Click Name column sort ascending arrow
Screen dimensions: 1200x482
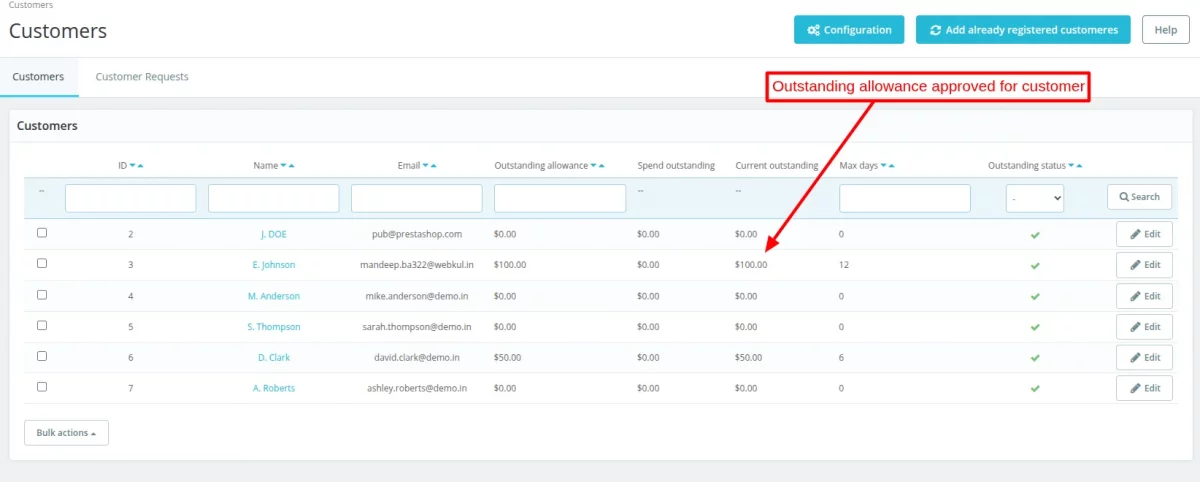coord(291,166)
